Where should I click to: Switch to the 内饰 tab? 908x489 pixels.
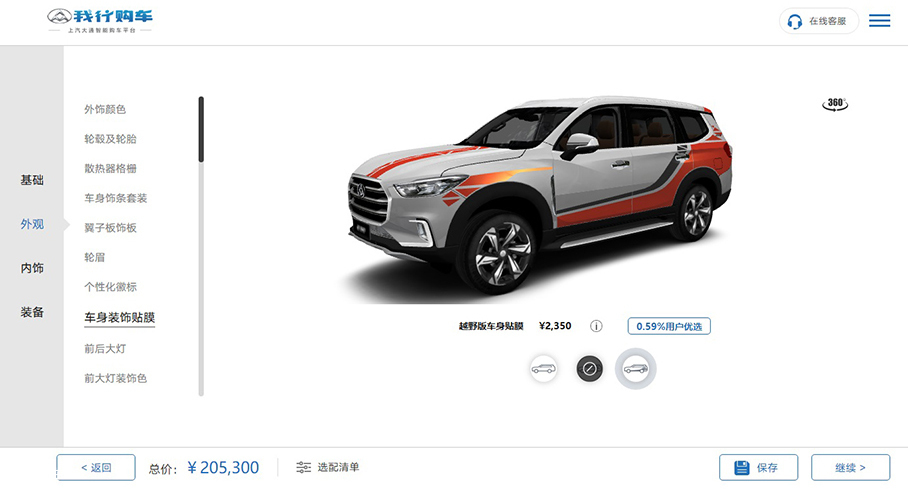[32, 268]
